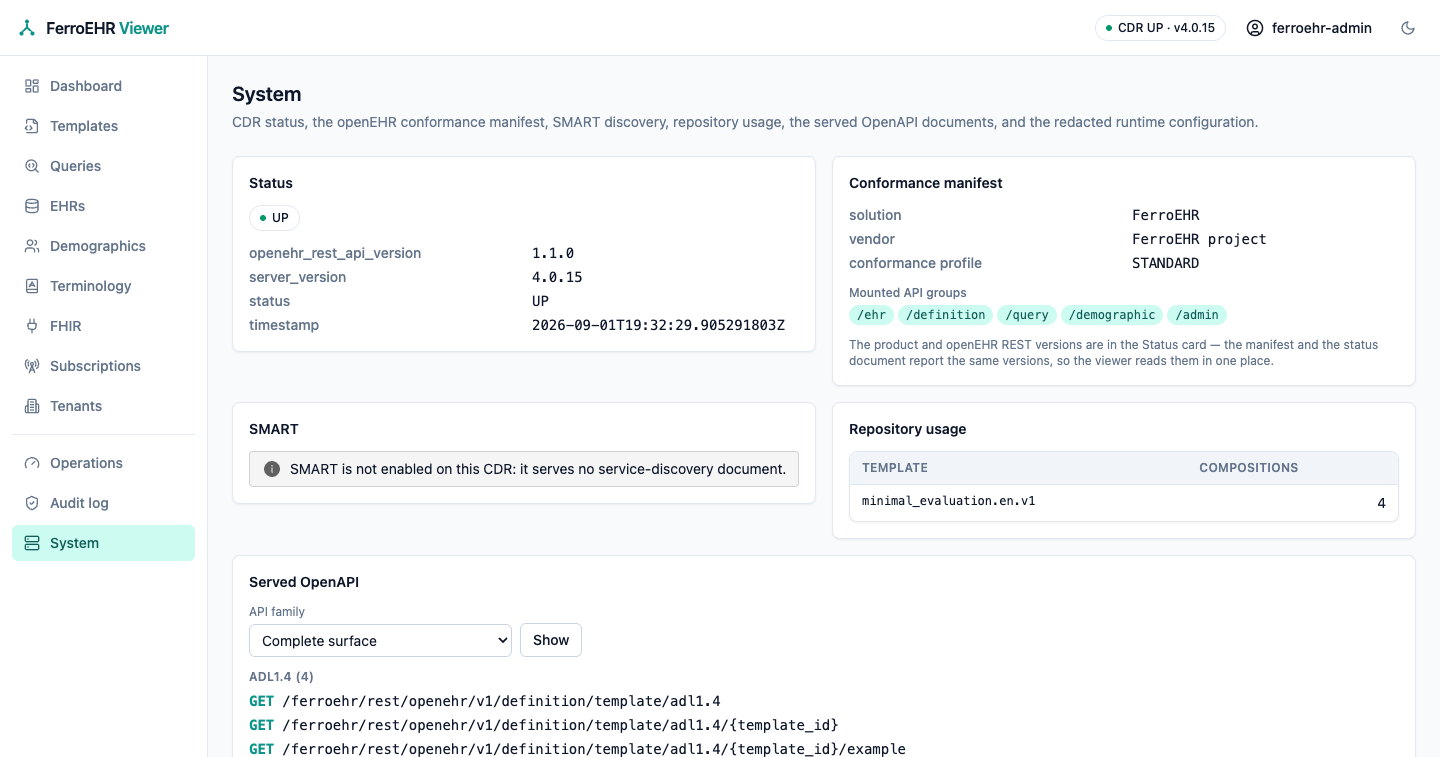Click the Audit log shield icon
Image resolution: width=1440 pixels, height=757 pixels.
[32, 503]
